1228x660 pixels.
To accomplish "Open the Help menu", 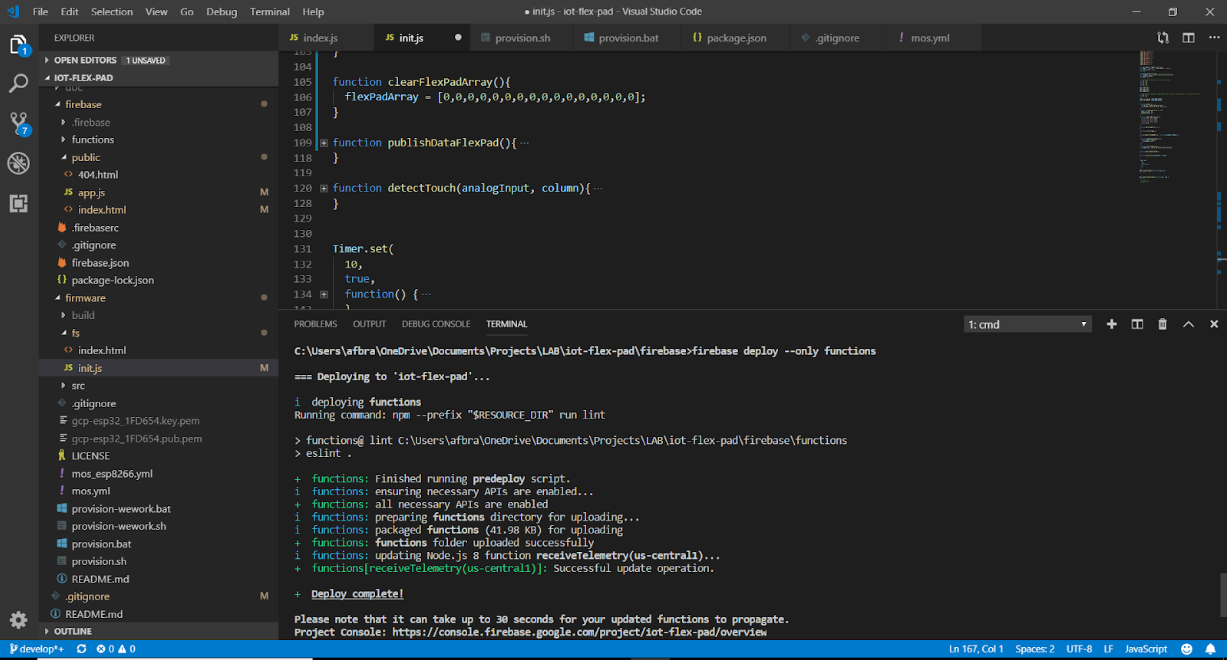I will (313, 11).
